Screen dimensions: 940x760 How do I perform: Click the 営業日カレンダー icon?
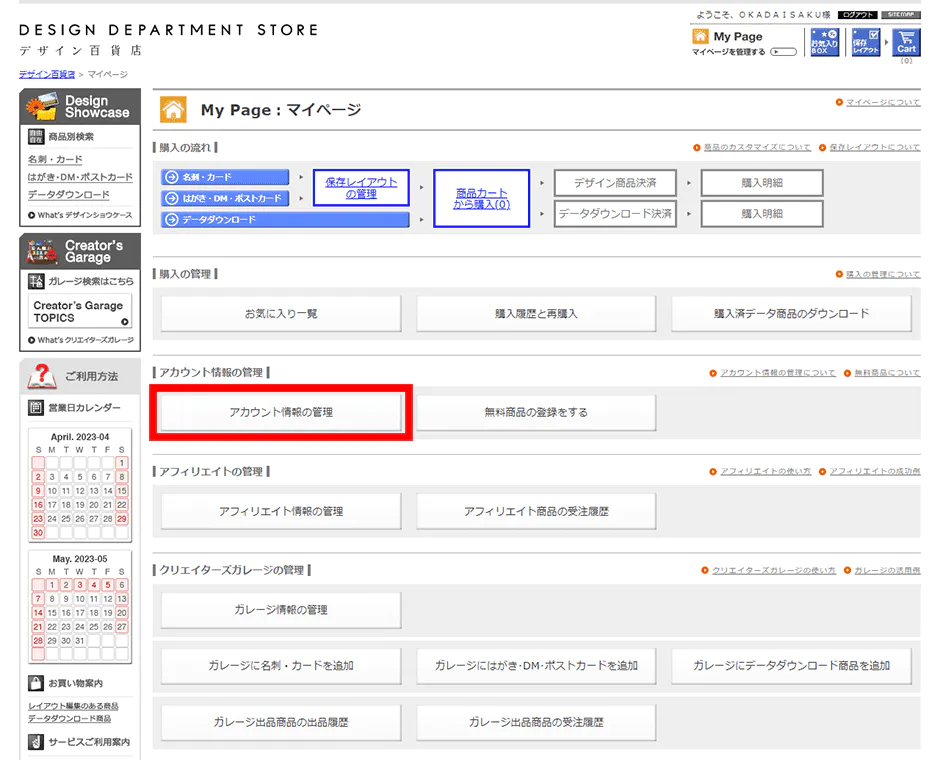(x=36, y=405)
